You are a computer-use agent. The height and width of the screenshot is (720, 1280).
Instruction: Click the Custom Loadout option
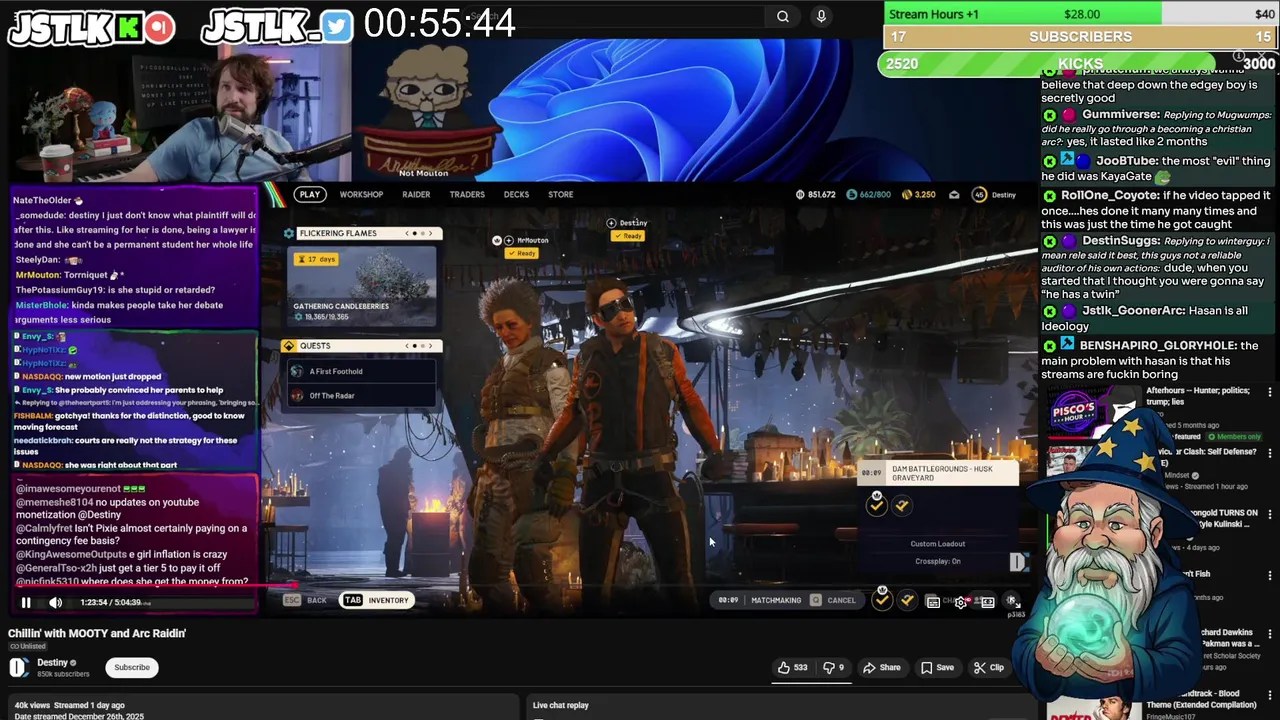[x=938, y=544]
